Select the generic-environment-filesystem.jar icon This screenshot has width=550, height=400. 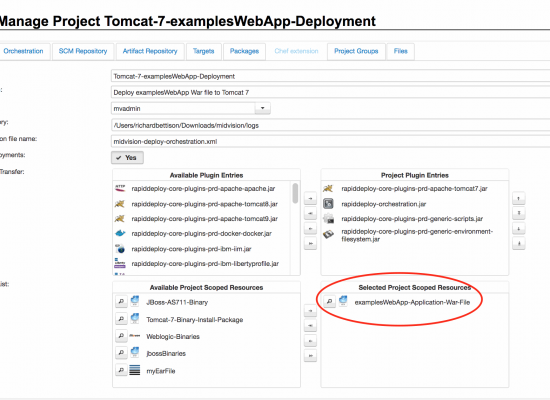click(328, 234)
